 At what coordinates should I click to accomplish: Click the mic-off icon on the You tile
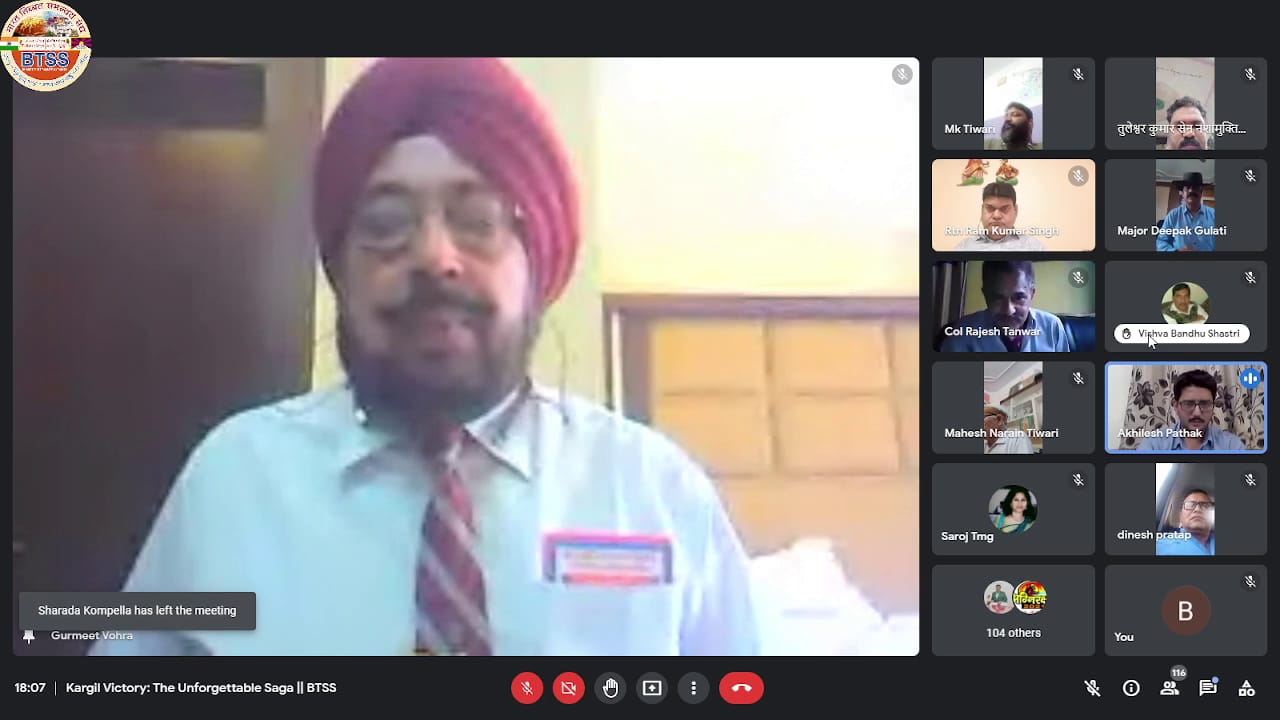(1250, 581)
